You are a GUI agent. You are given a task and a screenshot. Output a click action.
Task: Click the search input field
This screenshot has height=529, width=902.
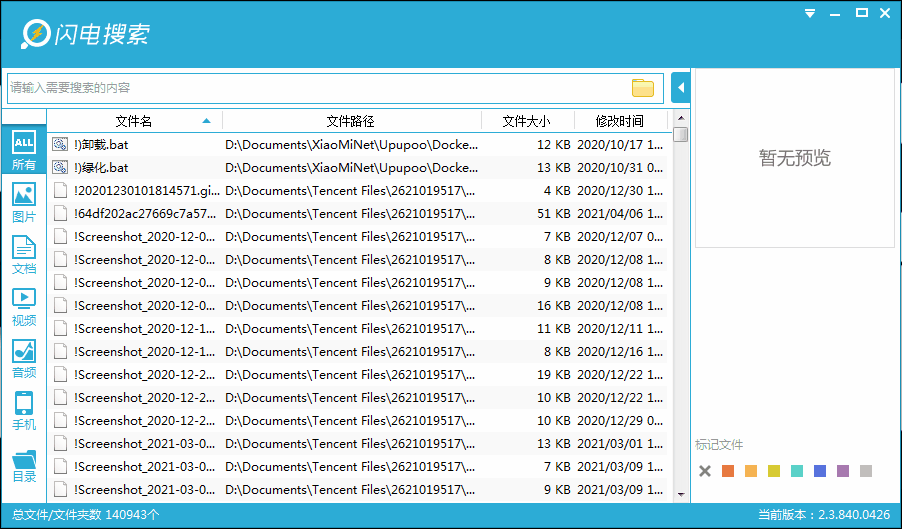pos(319,88)
